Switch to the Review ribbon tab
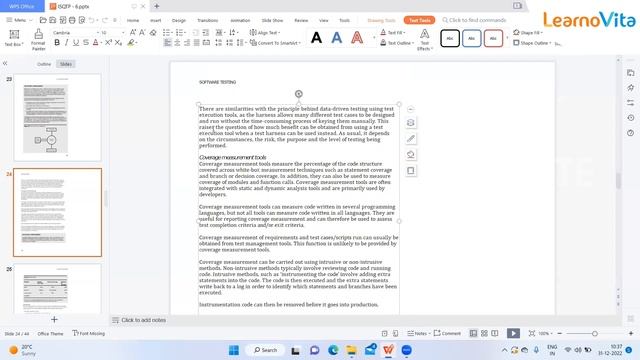 pyautogui.click(x=301, y=20)
